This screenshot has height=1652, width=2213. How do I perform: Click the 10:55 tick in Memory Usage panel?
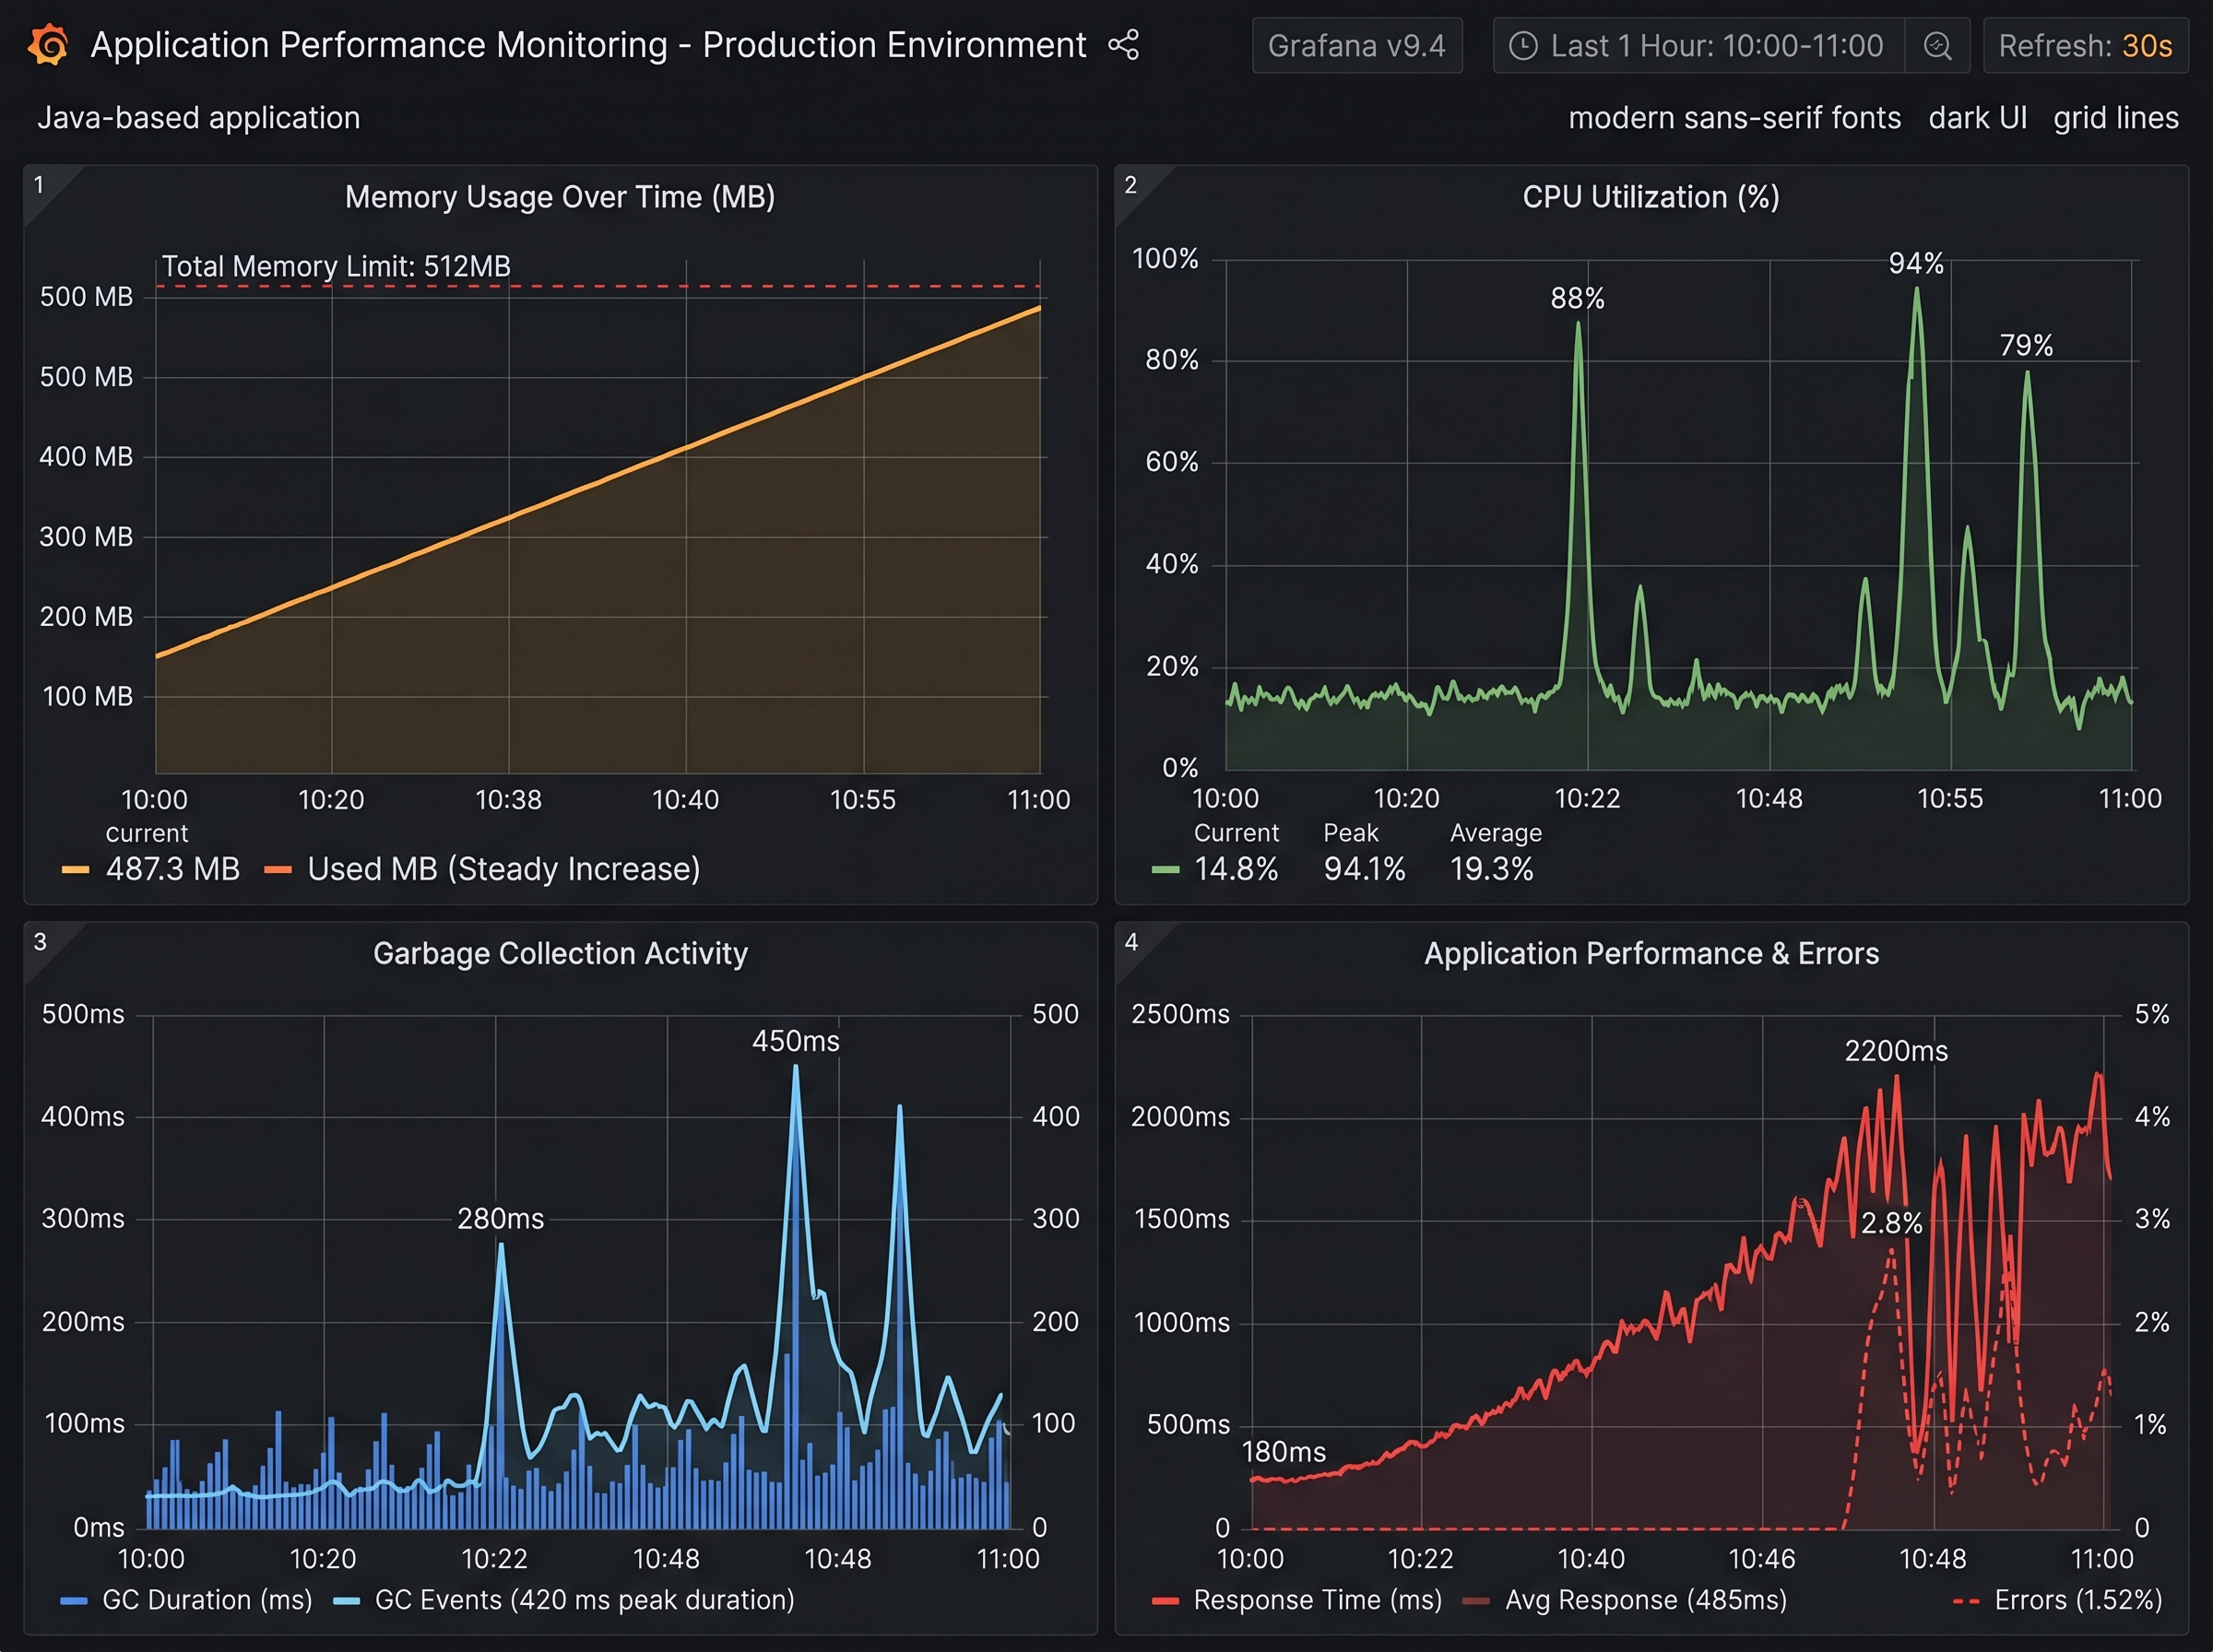tap(862, 800)
